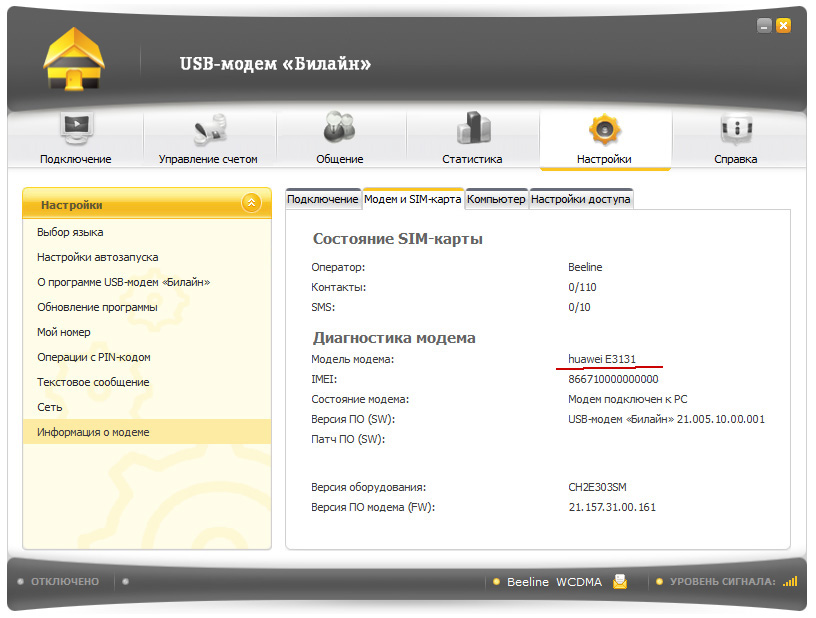Viewport: 816px width, 618px height.
Task: Click the Beeline house logo icon
Action: pos(74,59)
